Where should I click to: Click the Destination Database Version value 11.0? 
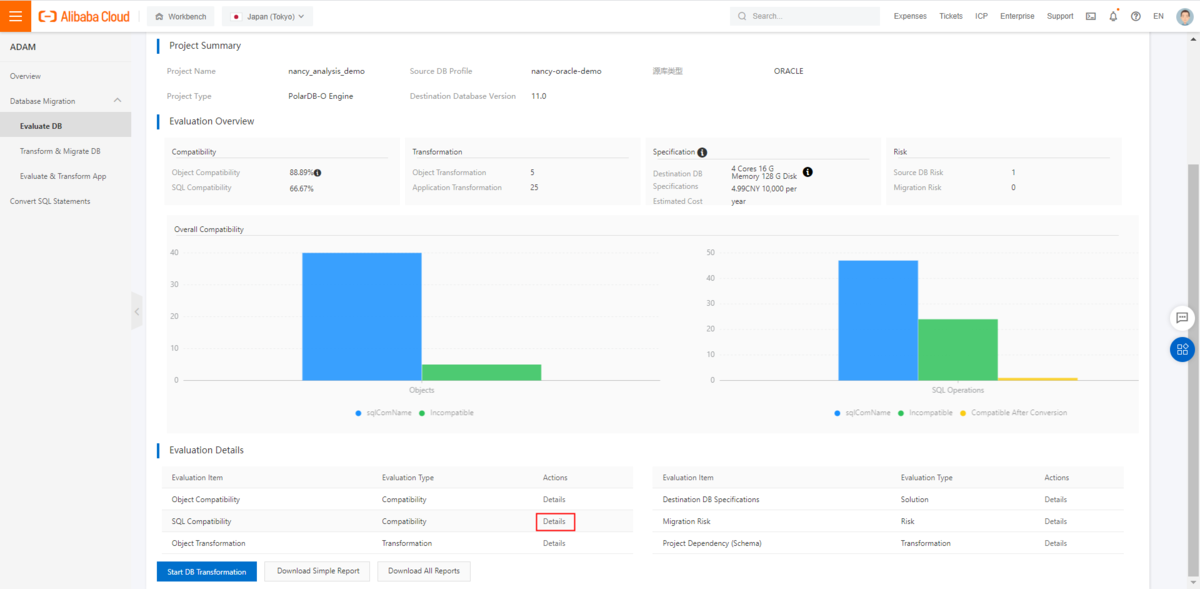(x=538, y=96)
